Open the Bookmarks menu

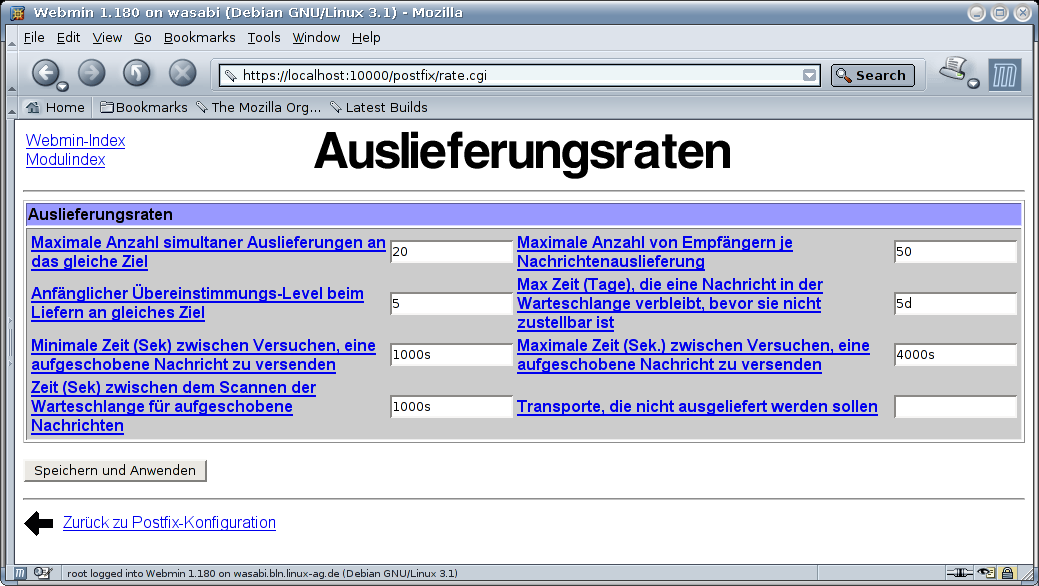click(x=199, y=38)
